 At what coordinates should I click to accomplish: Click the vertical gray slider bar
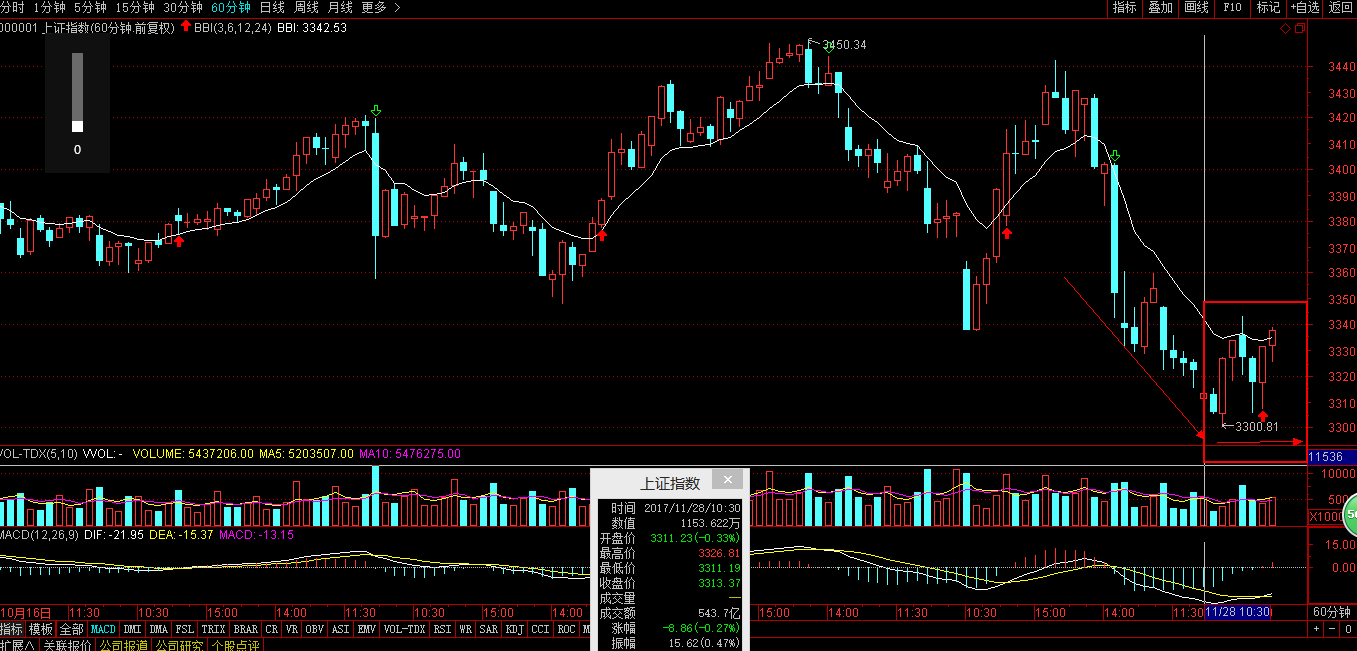[x=77, y=92]
